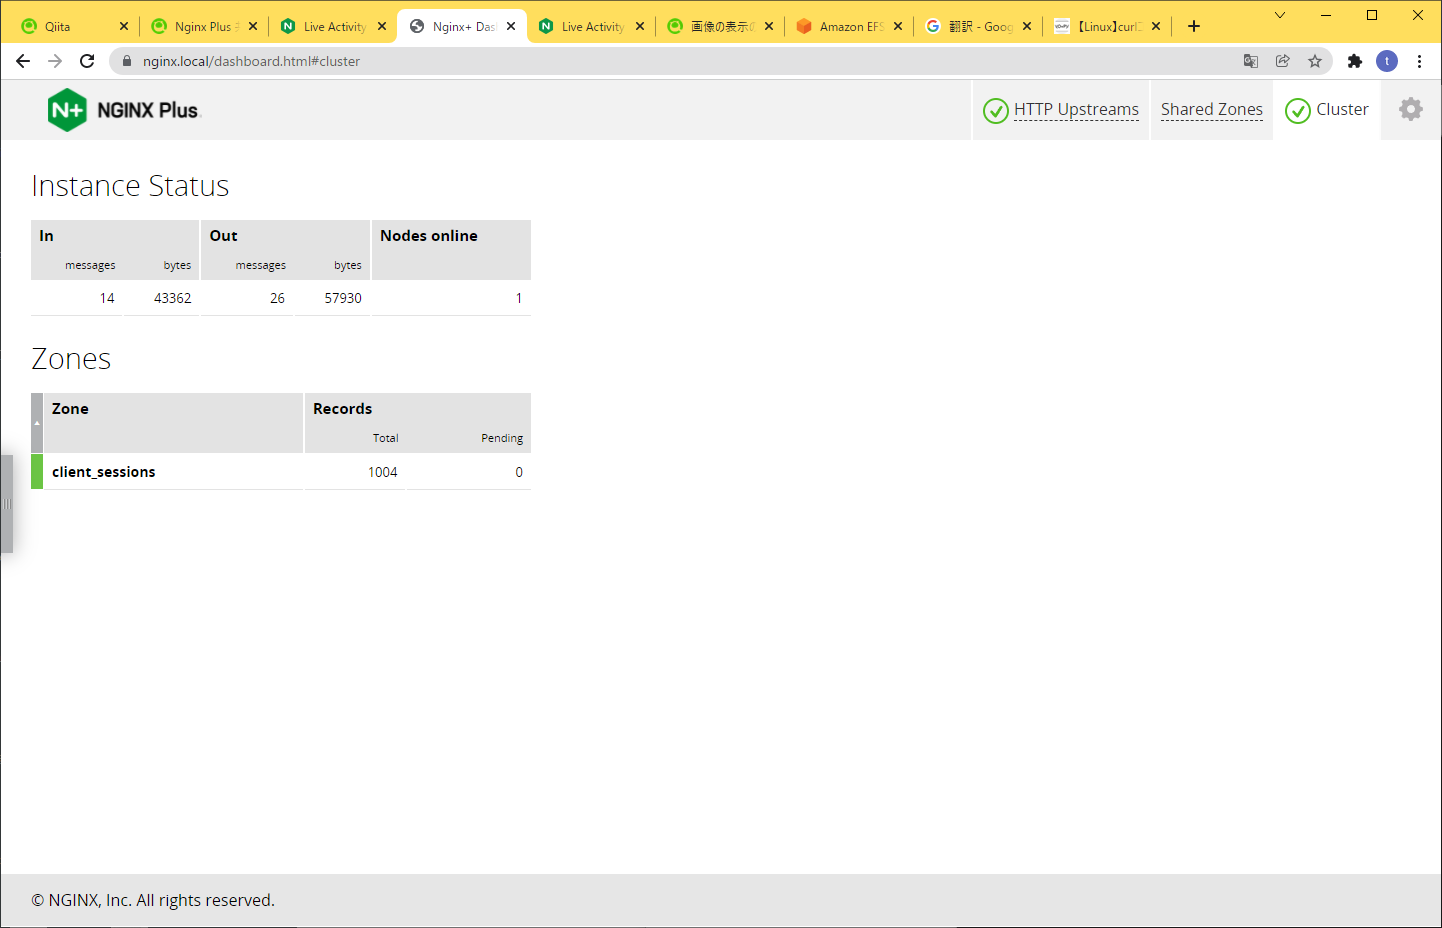The height and width of the screenshot is (928, 1442).
Task: Close the Qiita tab
Action: (x=124, y=26)
